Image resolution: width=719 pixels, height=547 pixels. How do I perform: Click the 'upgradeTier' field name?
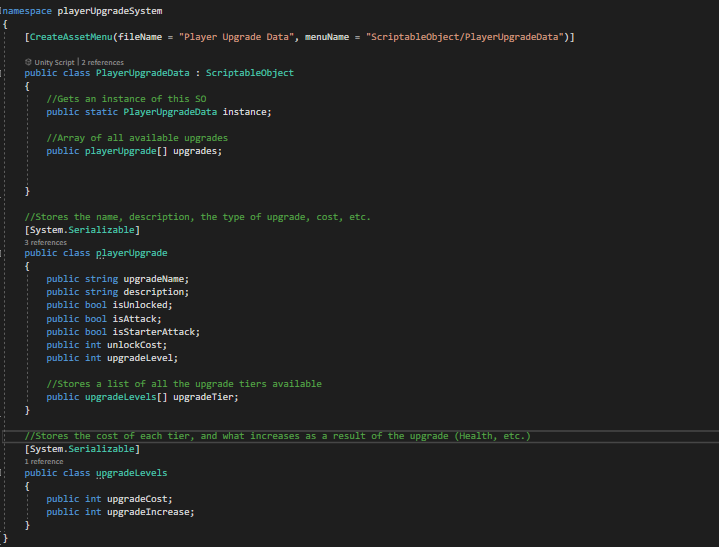pos(203,397)
